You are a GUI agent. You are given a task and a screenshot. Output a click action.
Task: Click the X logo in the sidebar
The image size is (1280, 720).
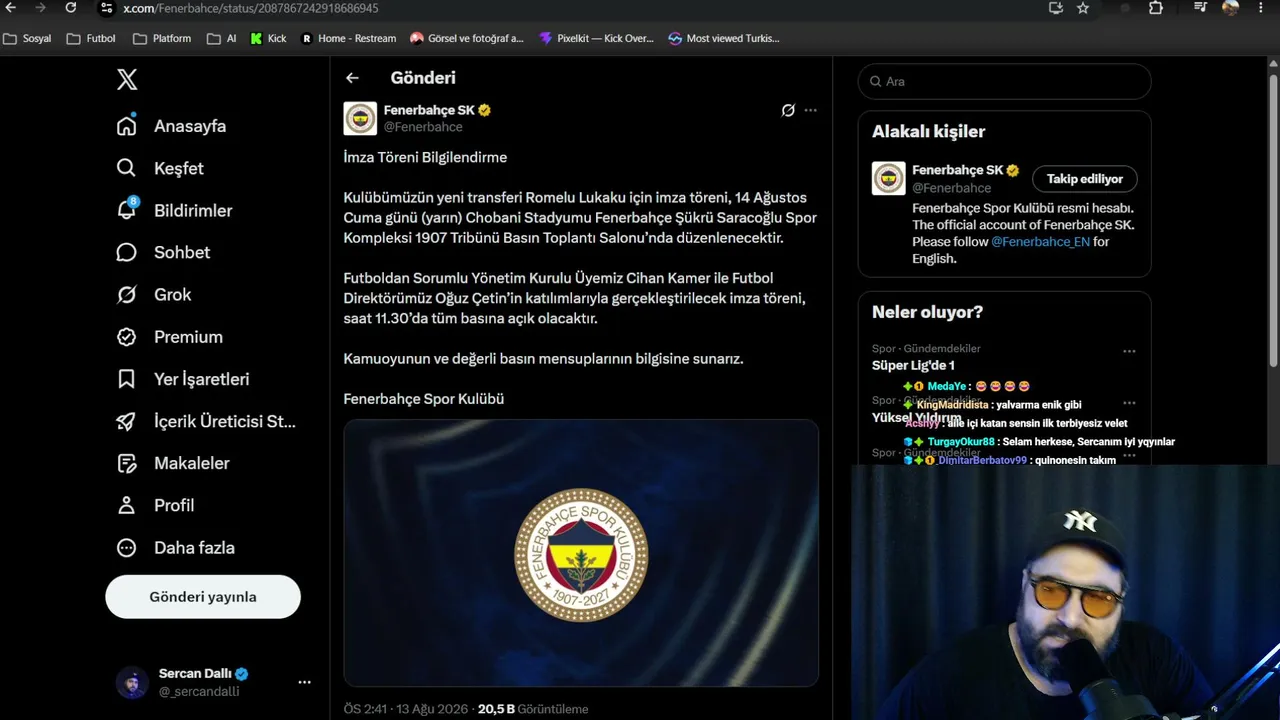127,80
